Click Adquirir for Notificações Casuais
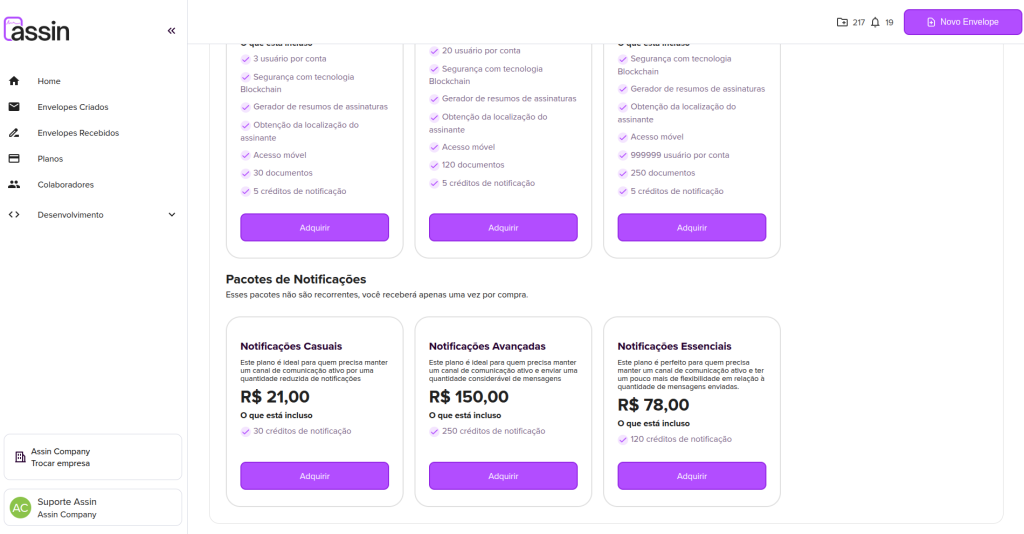 coord(314,476)
